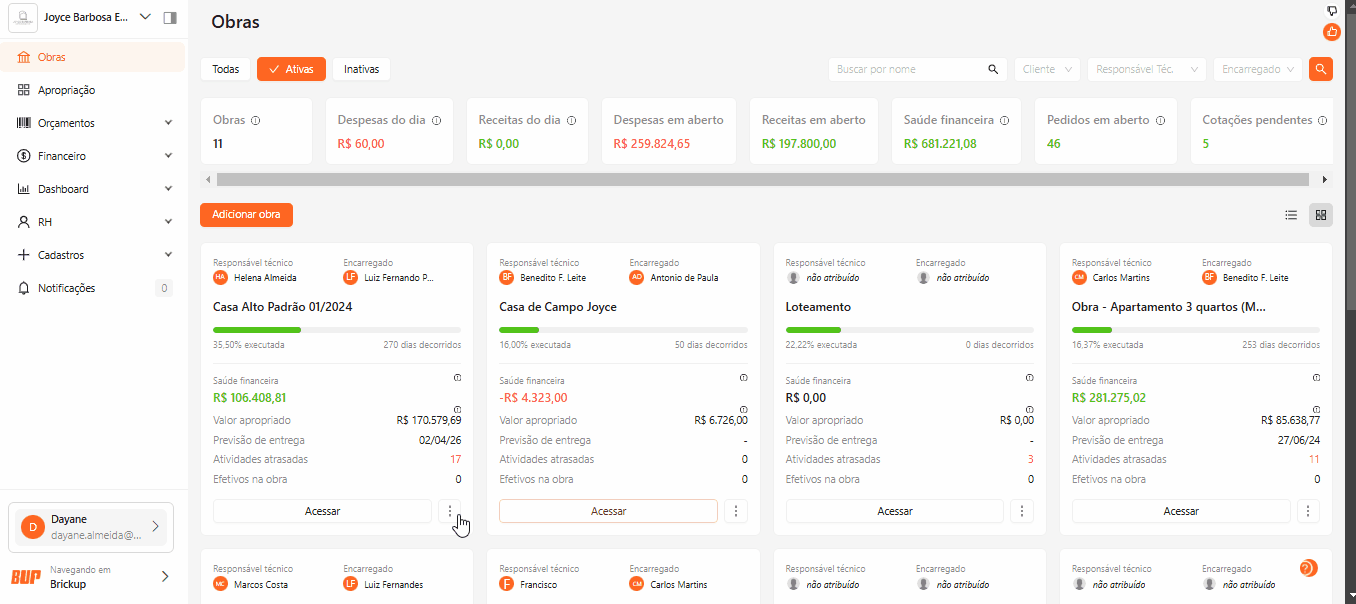Show Saúde financeira info in Casa Alto Padrão

(x=457, y=378)
